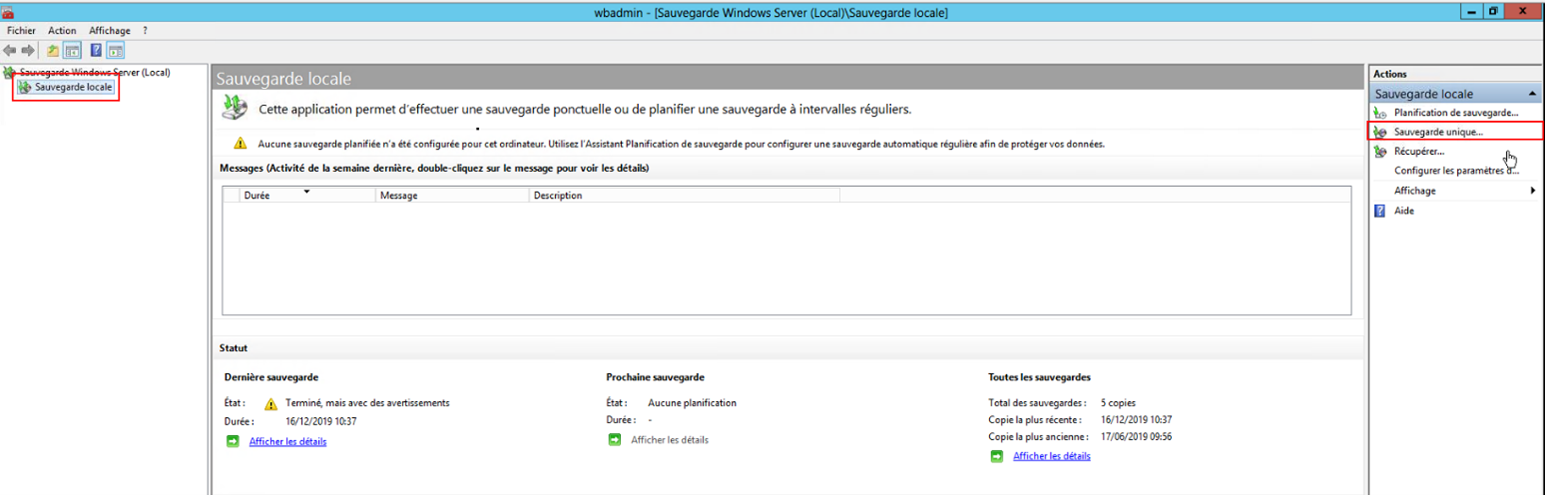
Task: Click the up-one-level folder toolbar icon
Action: tap(53, 50)
